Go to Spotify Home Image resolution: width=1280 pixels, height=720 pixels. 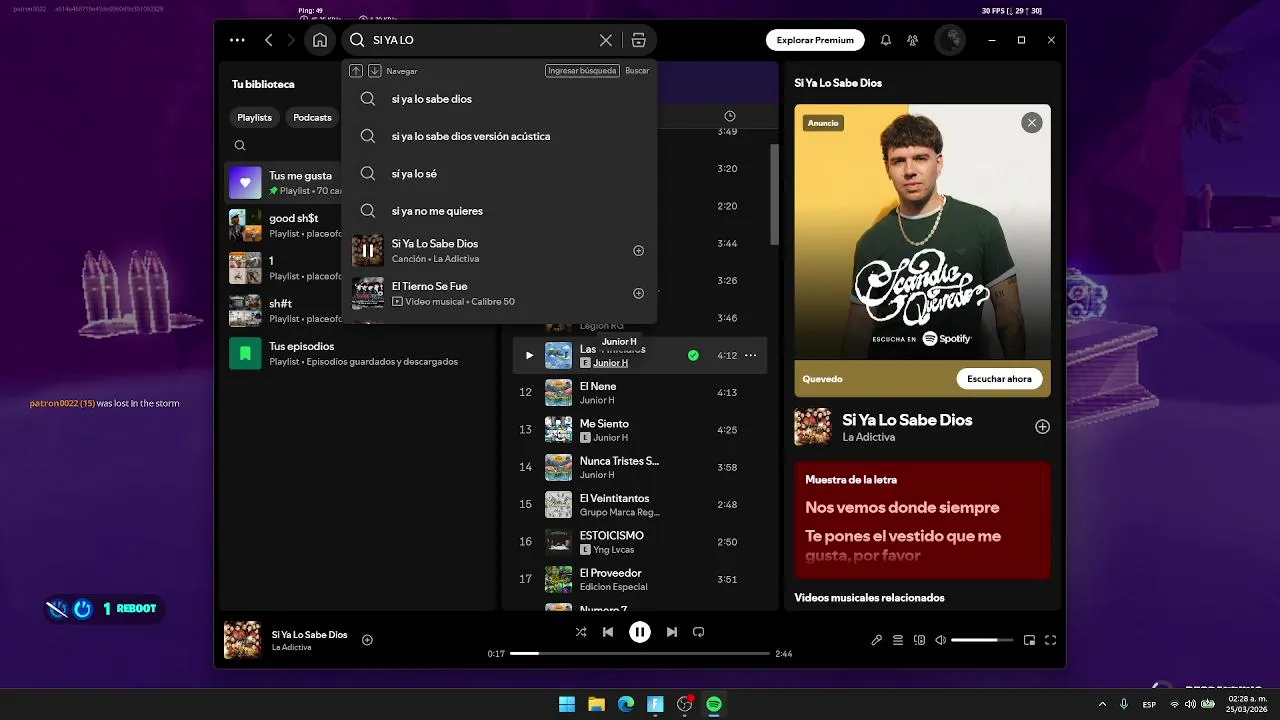point(320,40)
